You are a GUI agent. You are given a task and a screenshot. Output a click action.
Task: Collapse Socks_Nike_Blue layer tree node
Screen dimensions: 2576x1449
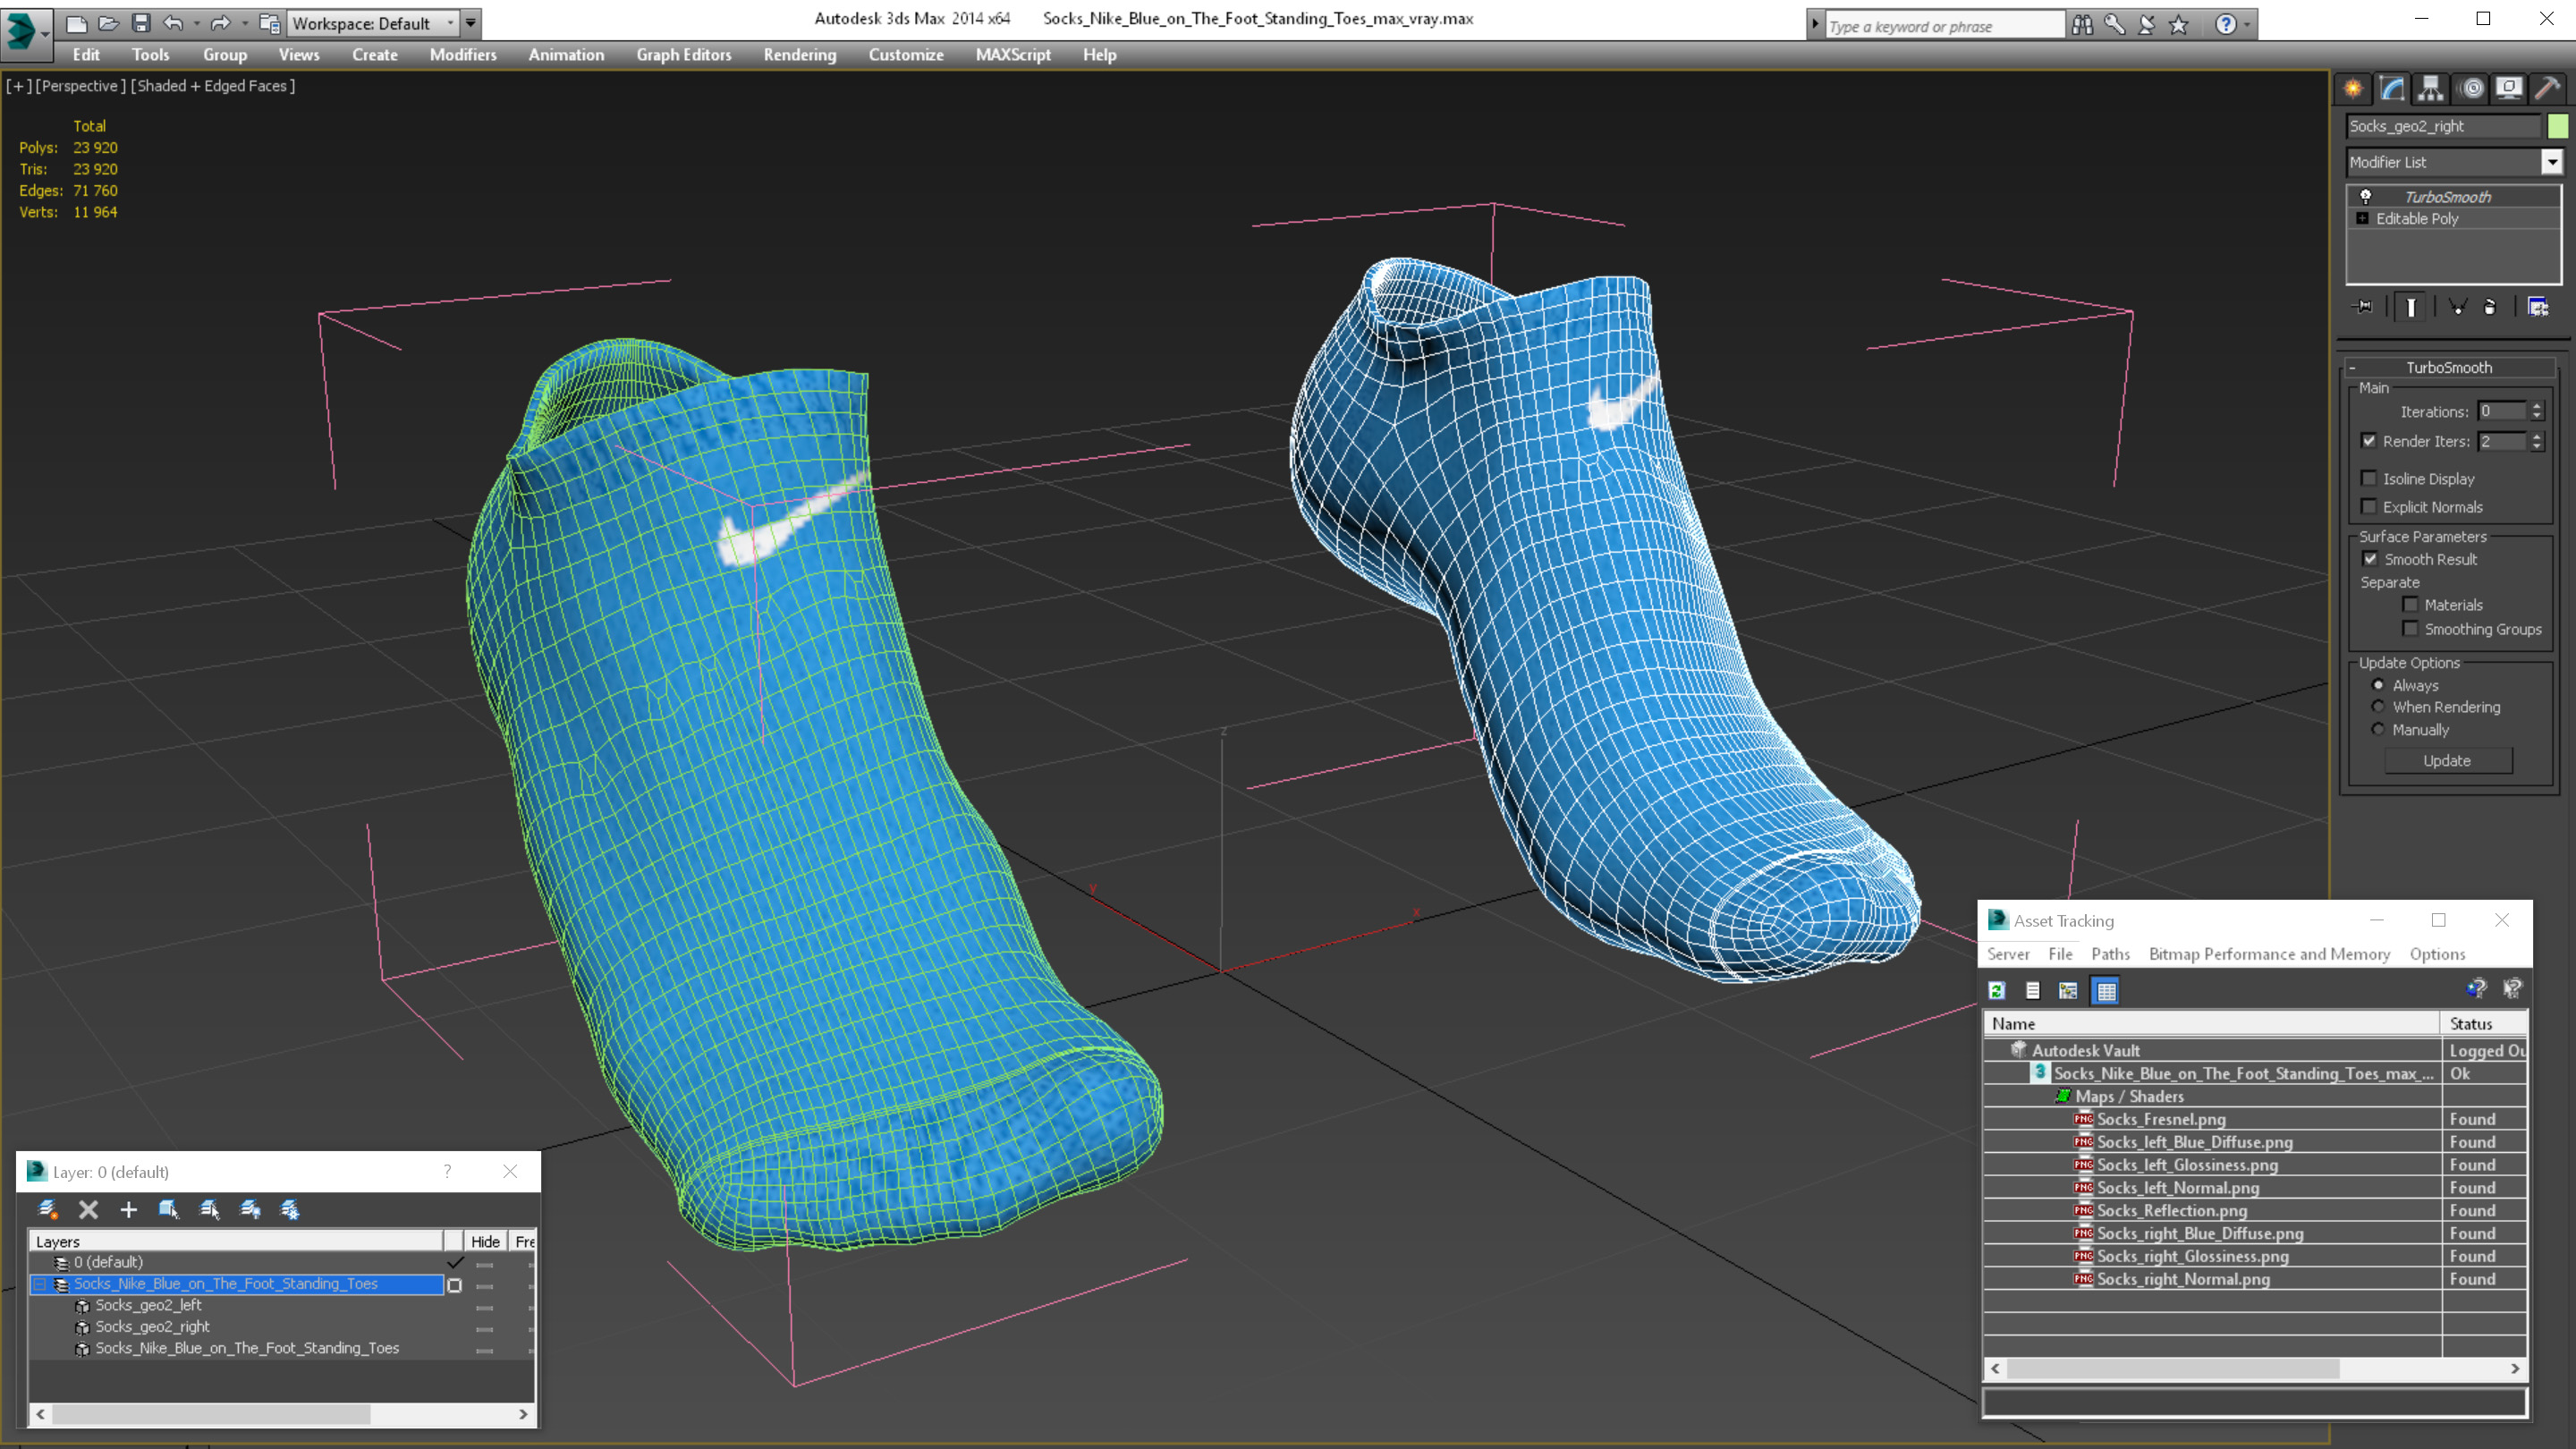40,1284
